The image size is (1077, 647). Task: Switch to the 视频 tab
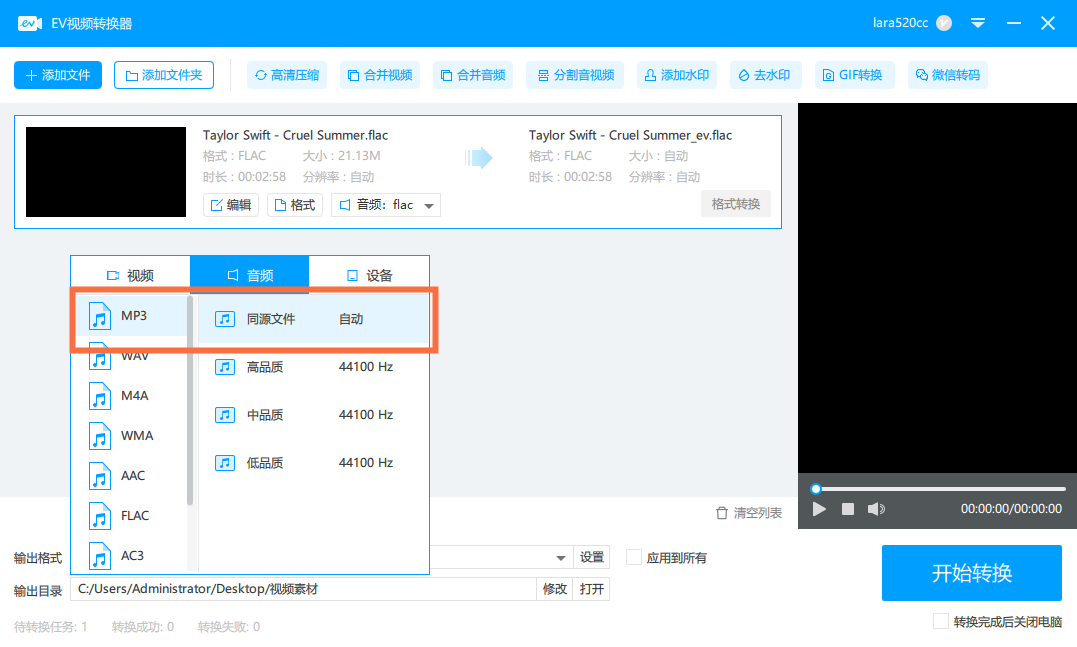[131, 275]
